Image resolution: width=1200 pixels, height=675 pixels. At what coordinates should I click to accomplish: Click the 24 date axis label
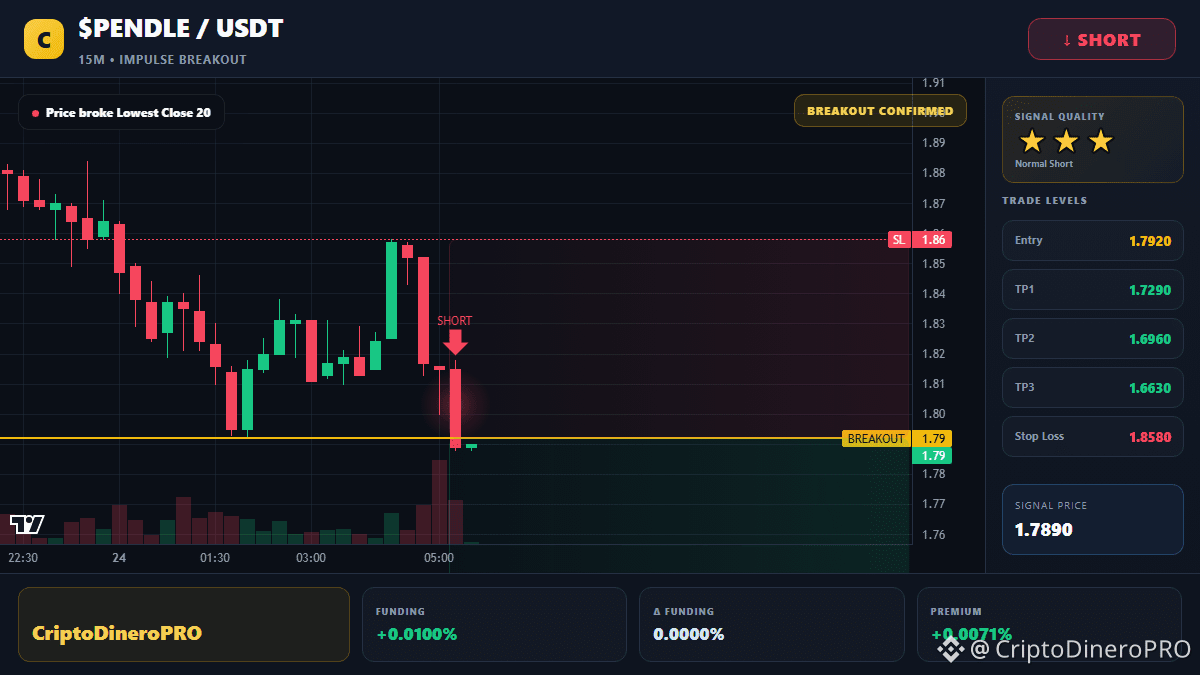pyautogui.click(x=118, y=558)
